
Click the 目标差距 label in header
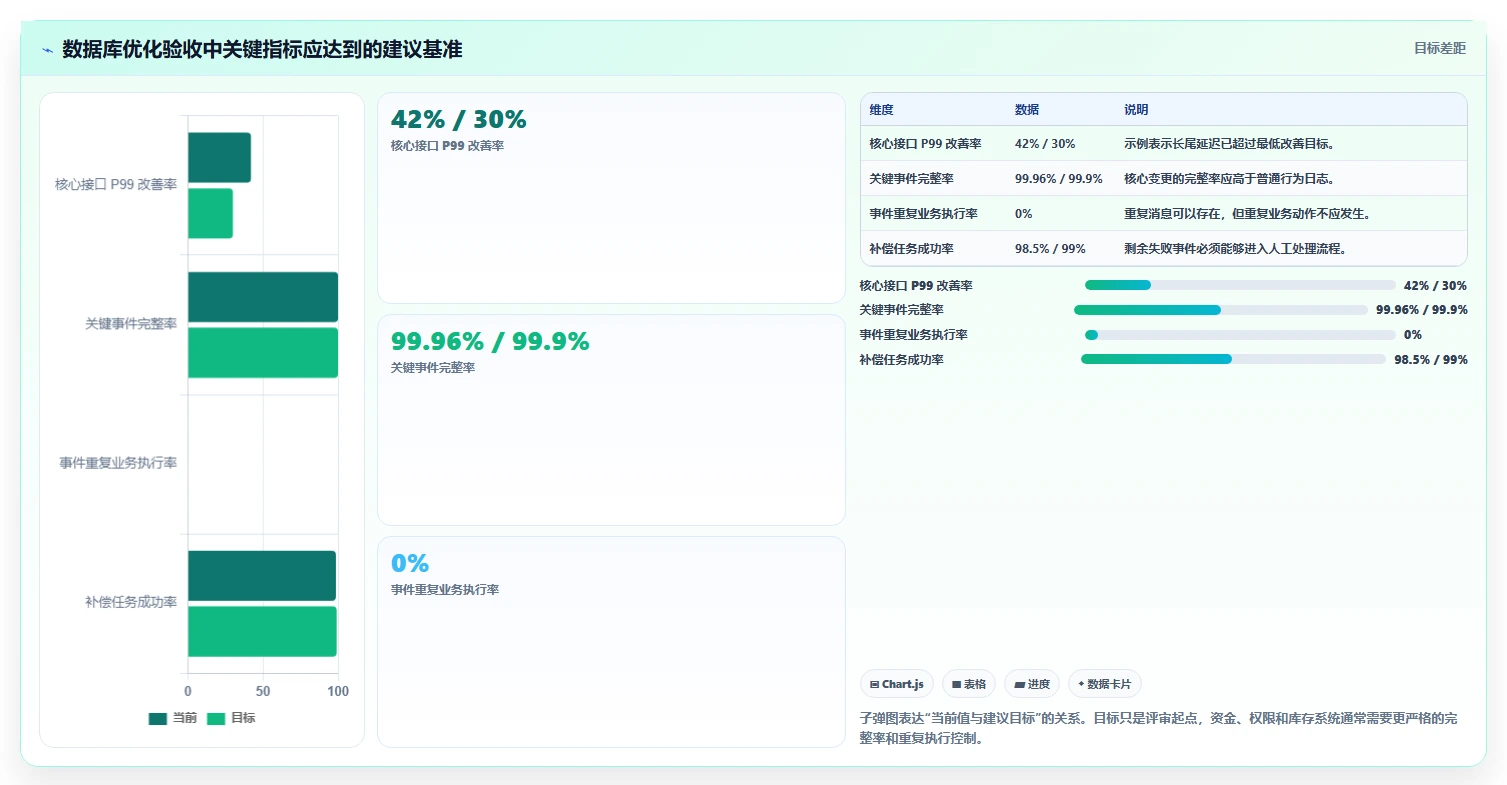coord(1440,48)
